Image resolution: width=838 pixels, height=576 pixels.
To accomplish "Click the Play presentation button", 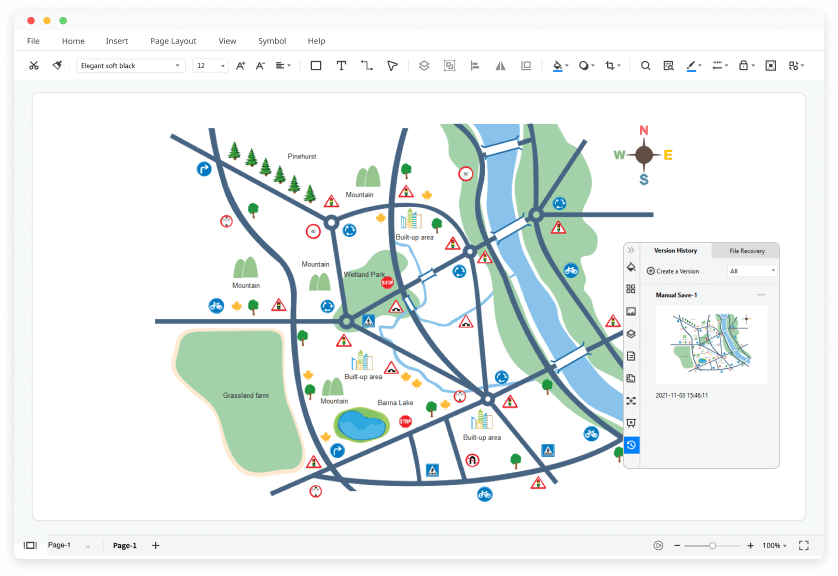I will [658, 546].
